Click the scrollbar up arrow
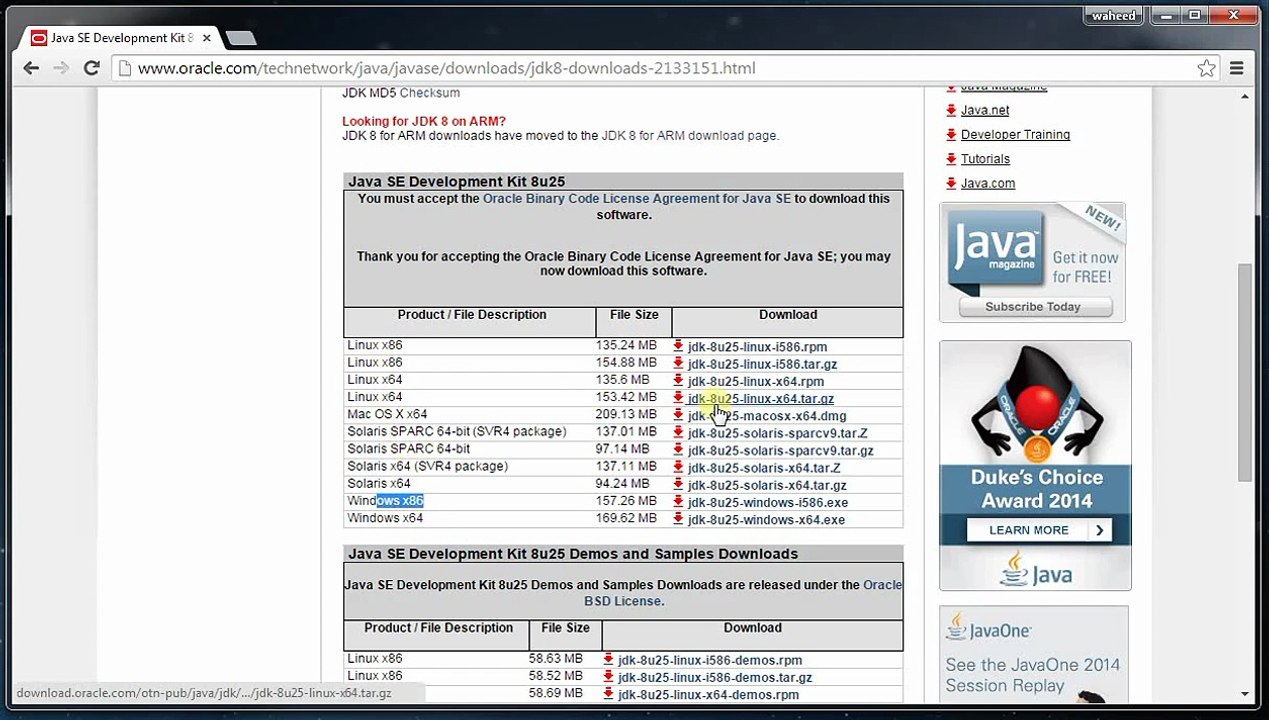Viewport: 1269px width, 720px height. click(x=1244, y=96)
